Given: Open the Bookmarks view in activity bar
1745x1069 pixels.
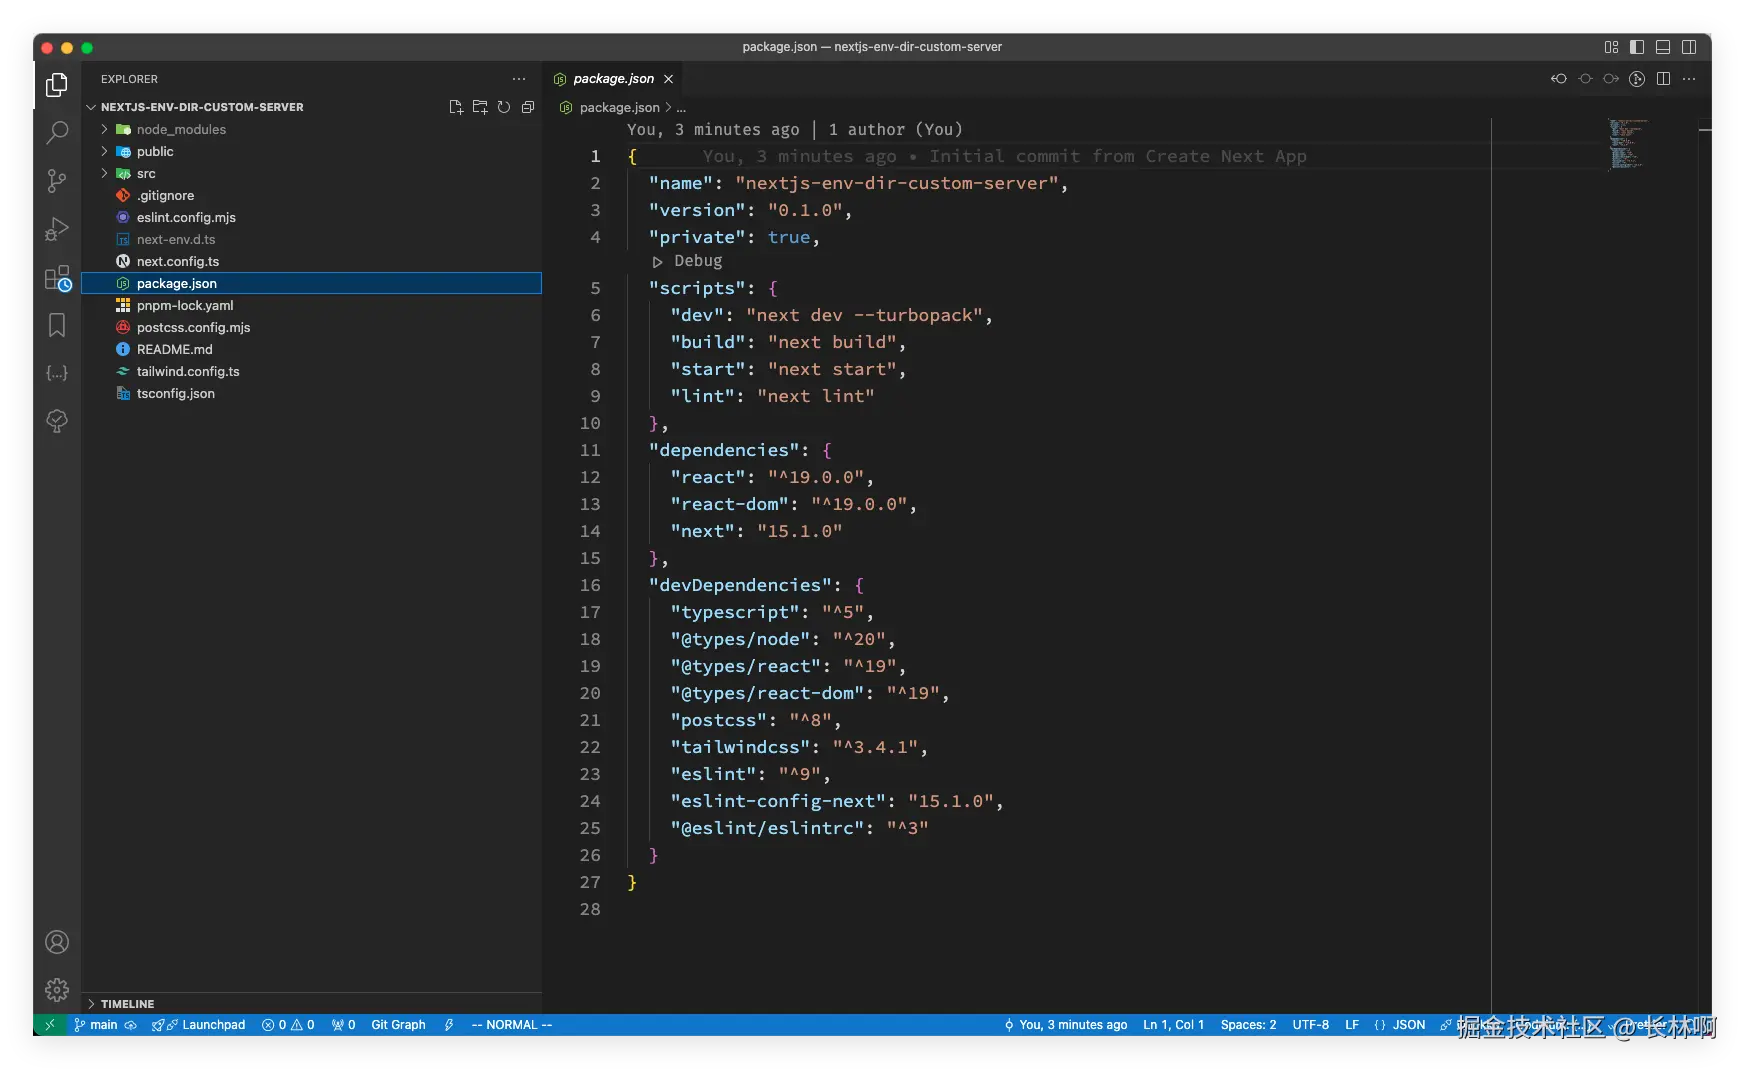Looking at the screenshot, I should point(57,325).
